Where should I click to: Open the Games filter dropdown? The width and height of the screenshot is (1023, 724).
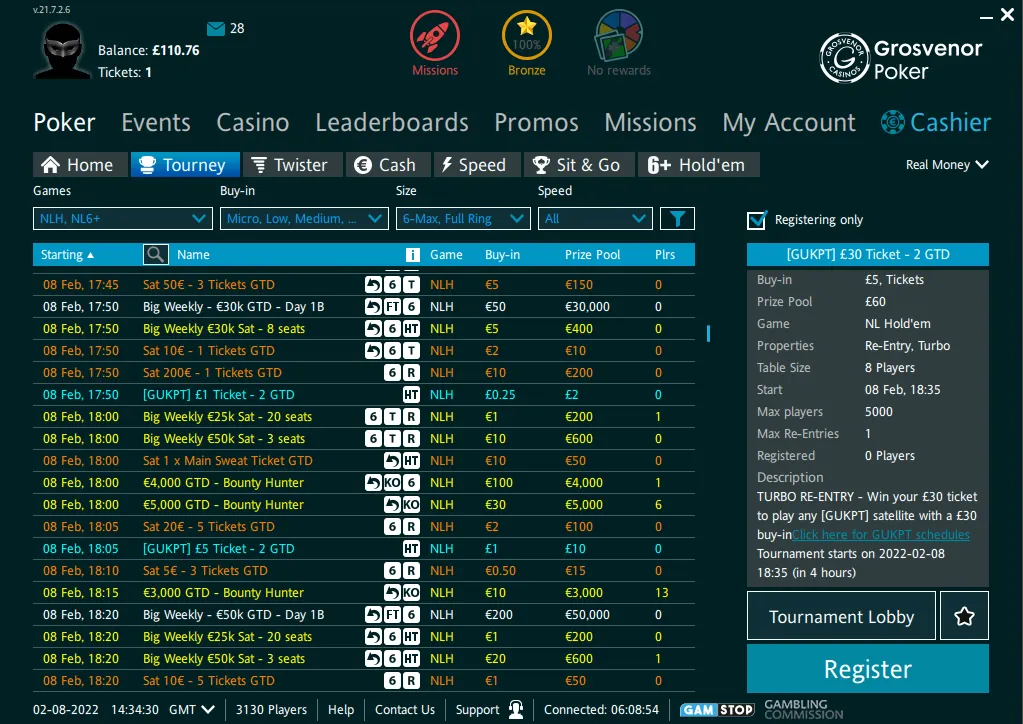pyautogui.click(x=123, y=219)
